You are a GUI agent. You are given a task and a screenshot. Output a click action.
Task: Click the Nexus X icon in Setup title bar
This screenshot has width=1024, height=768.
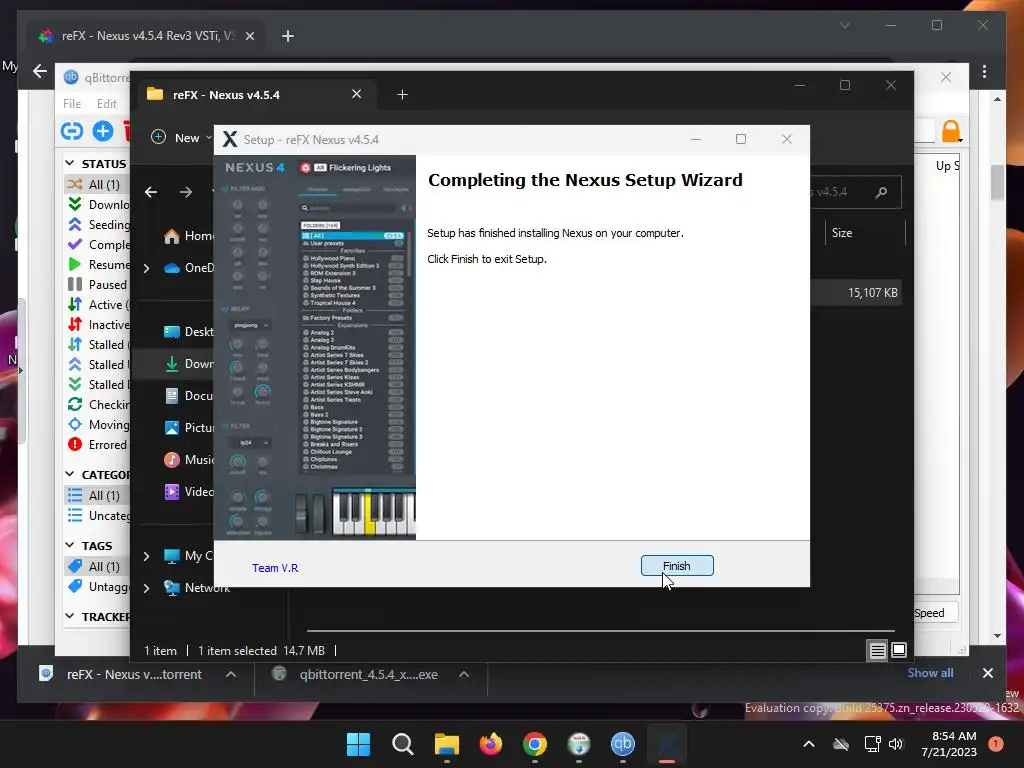pyautogui.click(x=230, y=139)
